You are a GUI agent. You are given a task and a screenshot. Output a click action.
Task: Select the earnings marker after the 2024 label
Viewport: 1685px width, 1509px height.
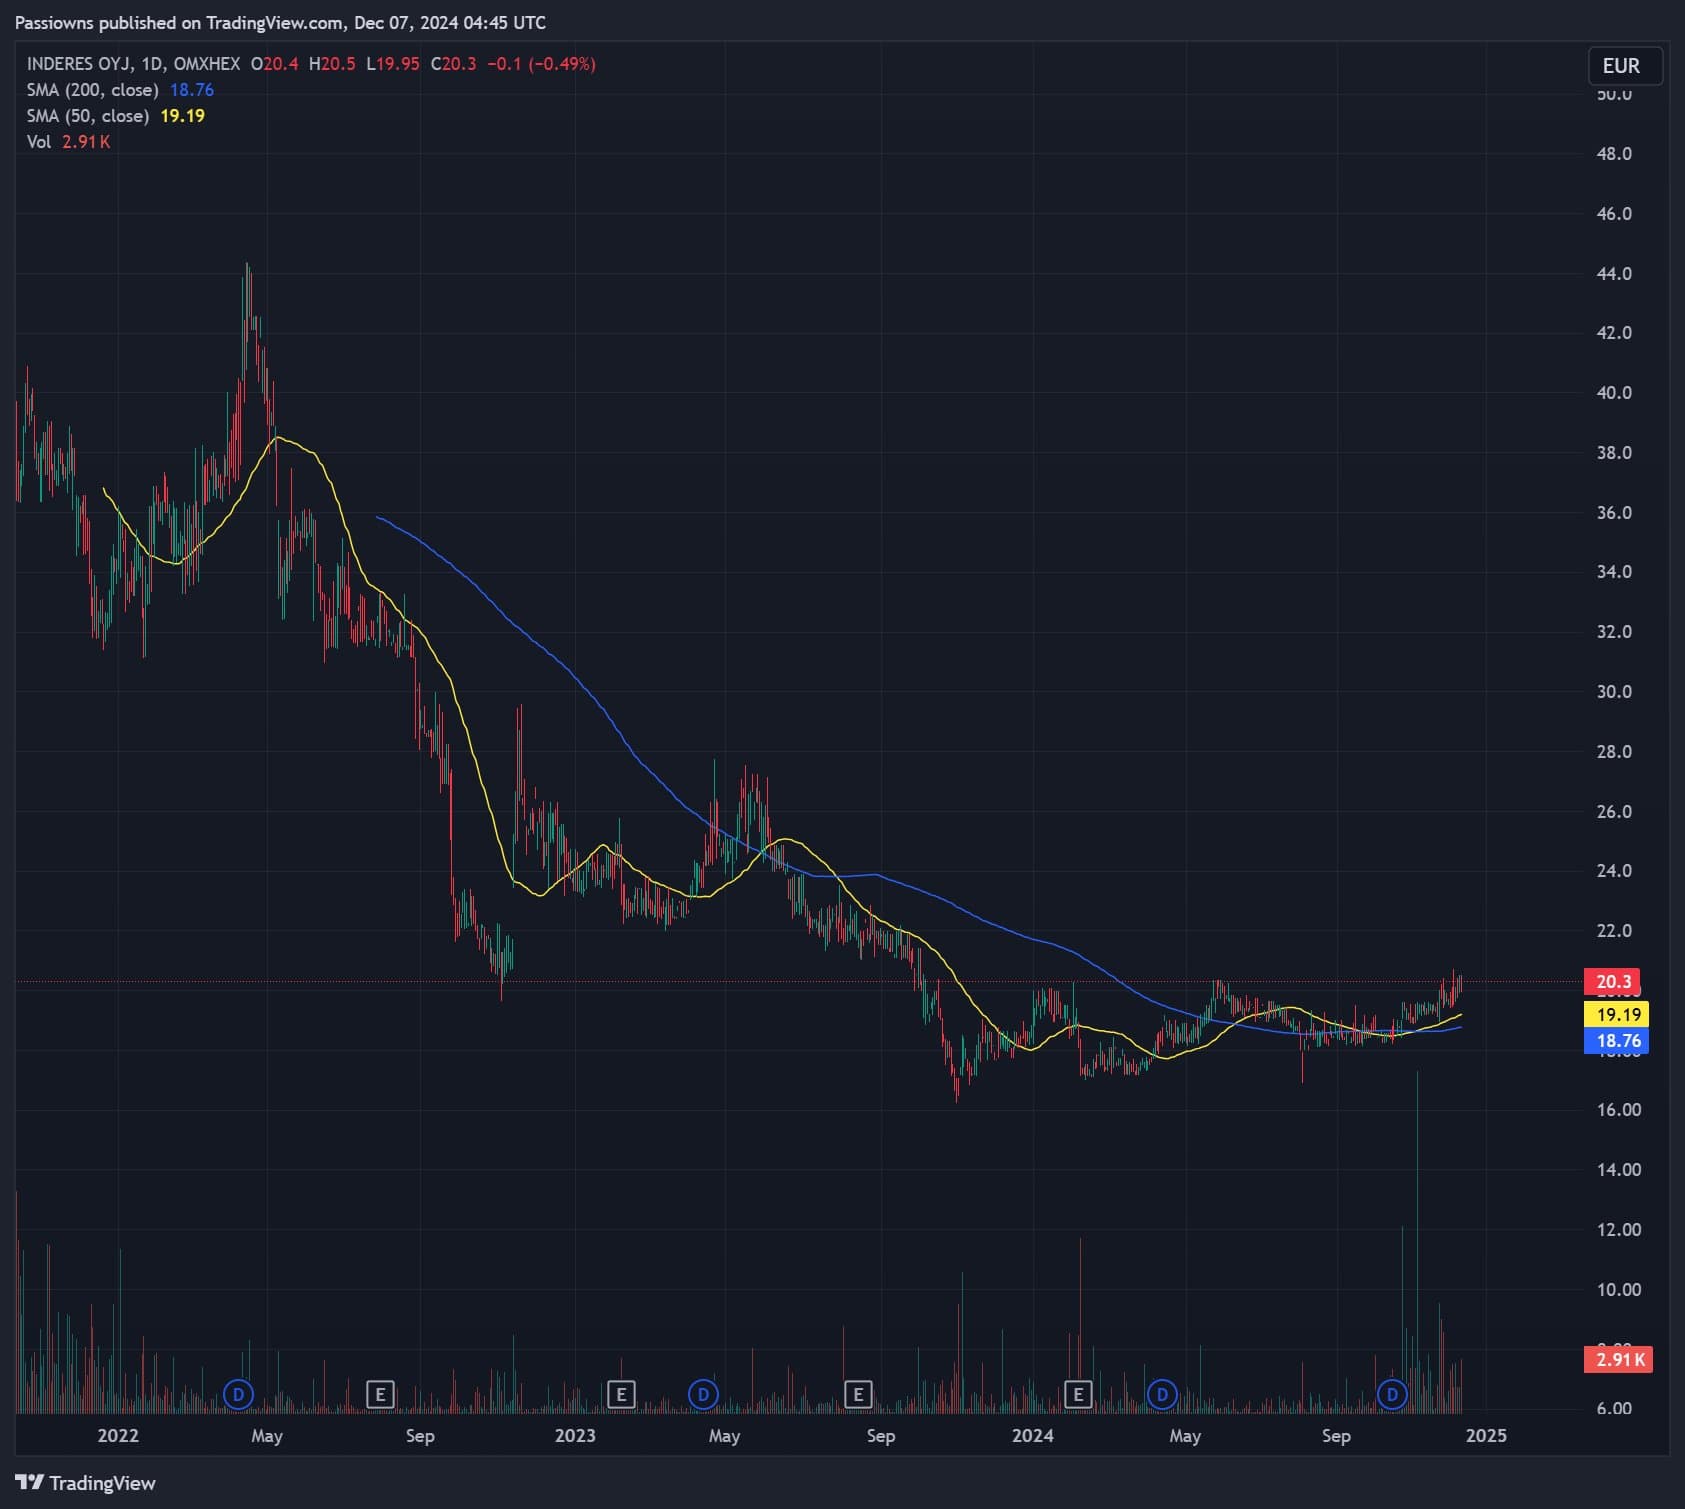(x=1077, y=1393)
